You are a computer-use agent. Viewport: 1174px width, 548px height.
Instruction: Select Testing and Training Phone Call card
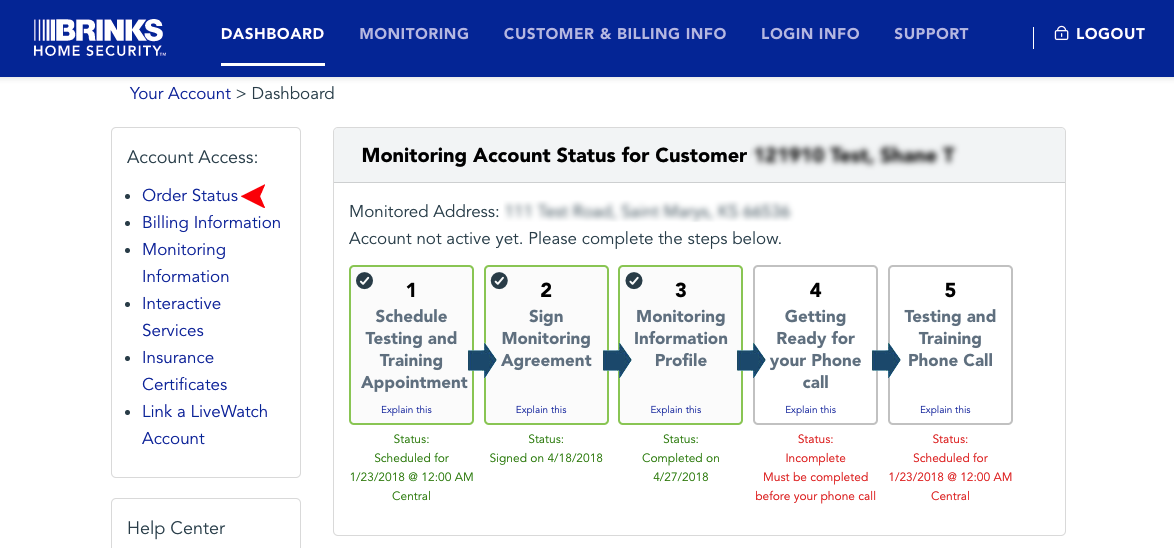click(x=950, y=345)
